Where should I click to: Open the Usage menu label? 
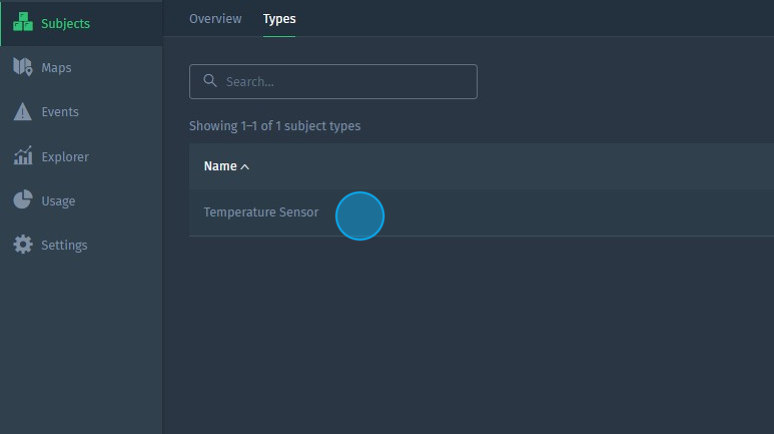[x=58, y=201]
